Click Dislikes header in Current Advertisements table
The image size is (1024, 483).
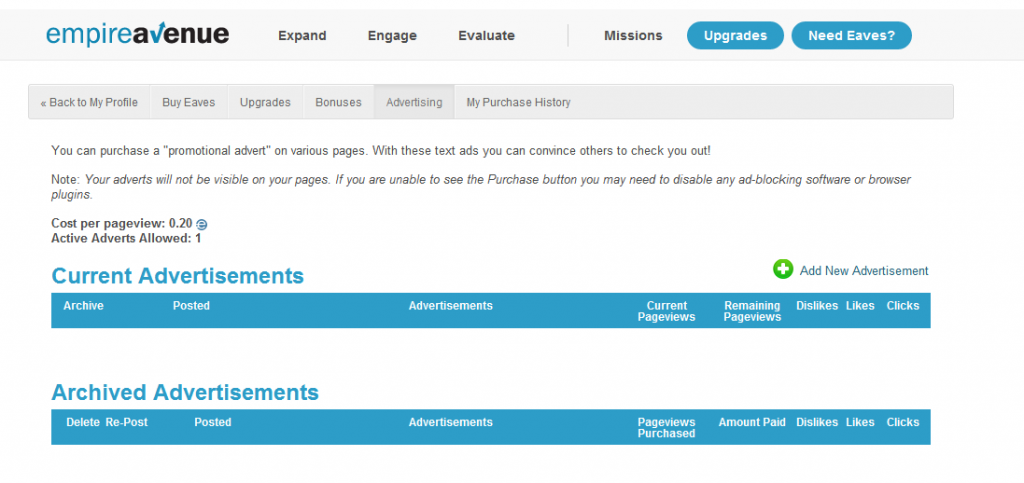pos(817,305)
